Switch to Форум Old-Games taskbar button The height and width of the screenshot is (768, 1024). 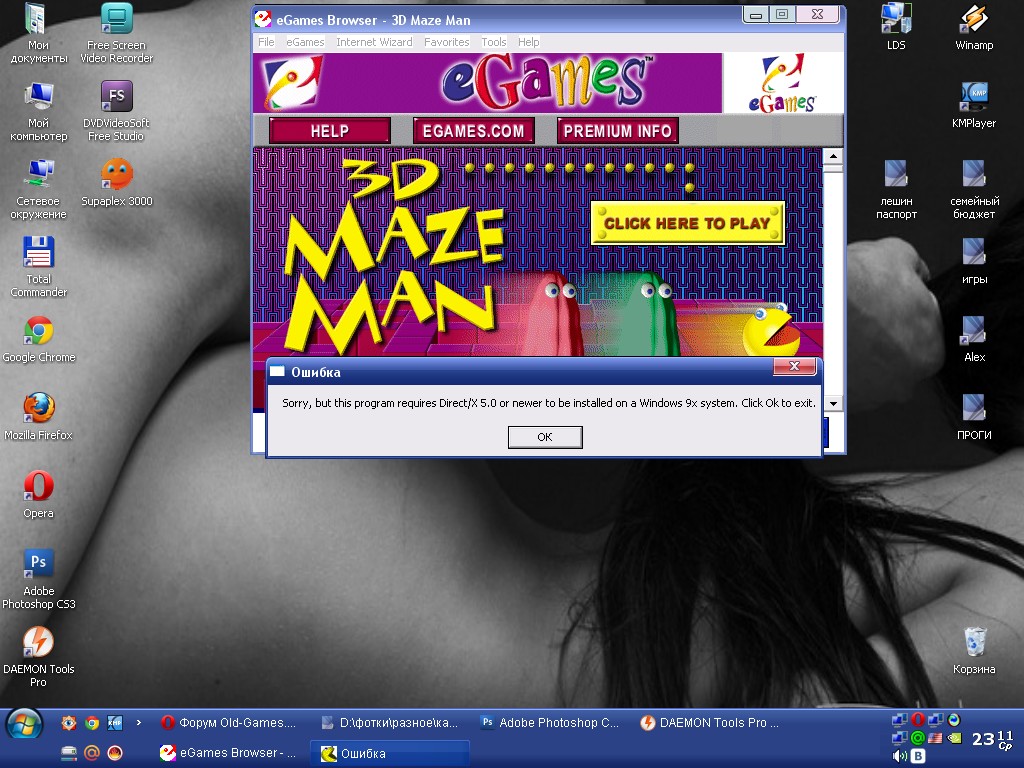click(228, 722)
